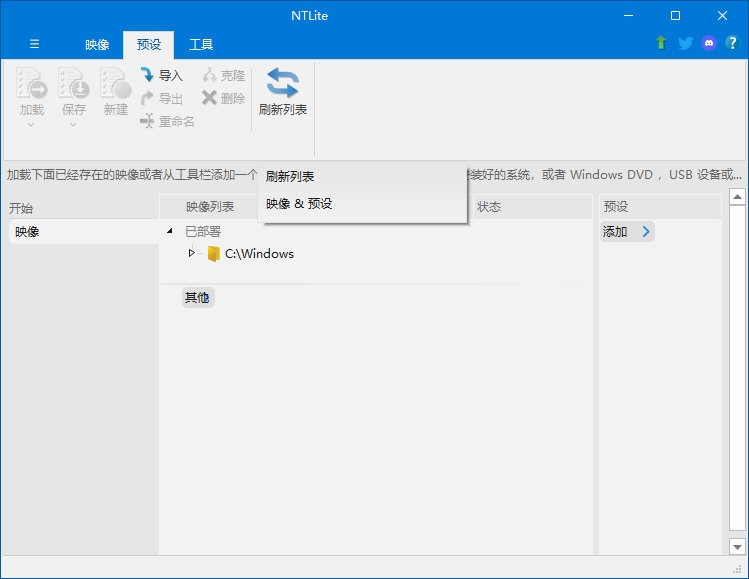
Task: Click the 导入 (Import) button
Action: (x=162, y=75)
